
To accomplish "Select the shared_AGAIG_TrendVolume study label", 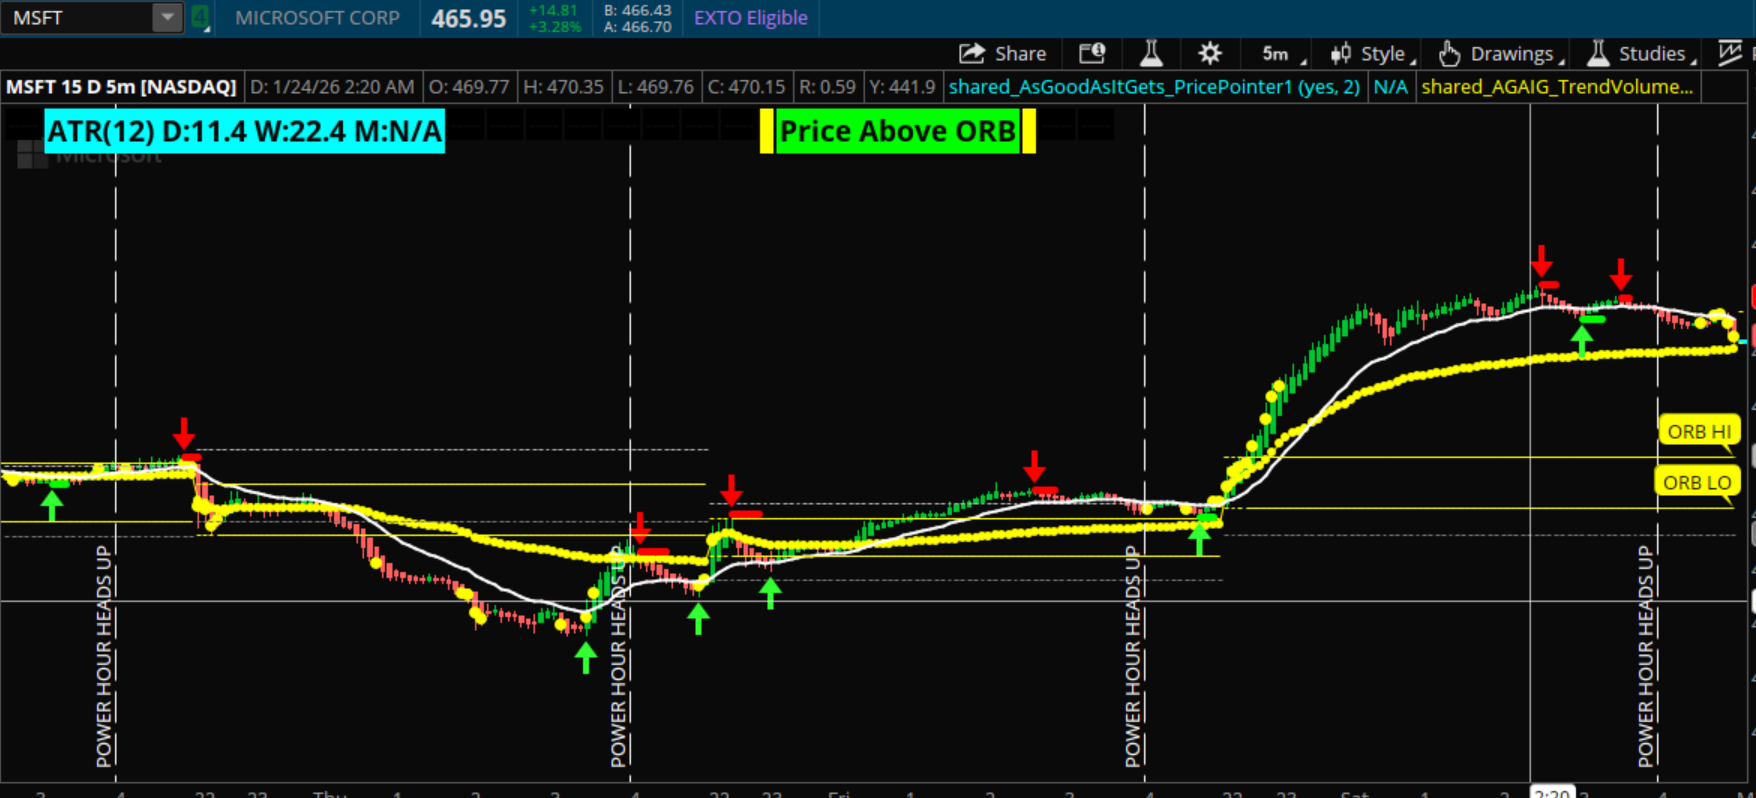I will click(1556, 87).
